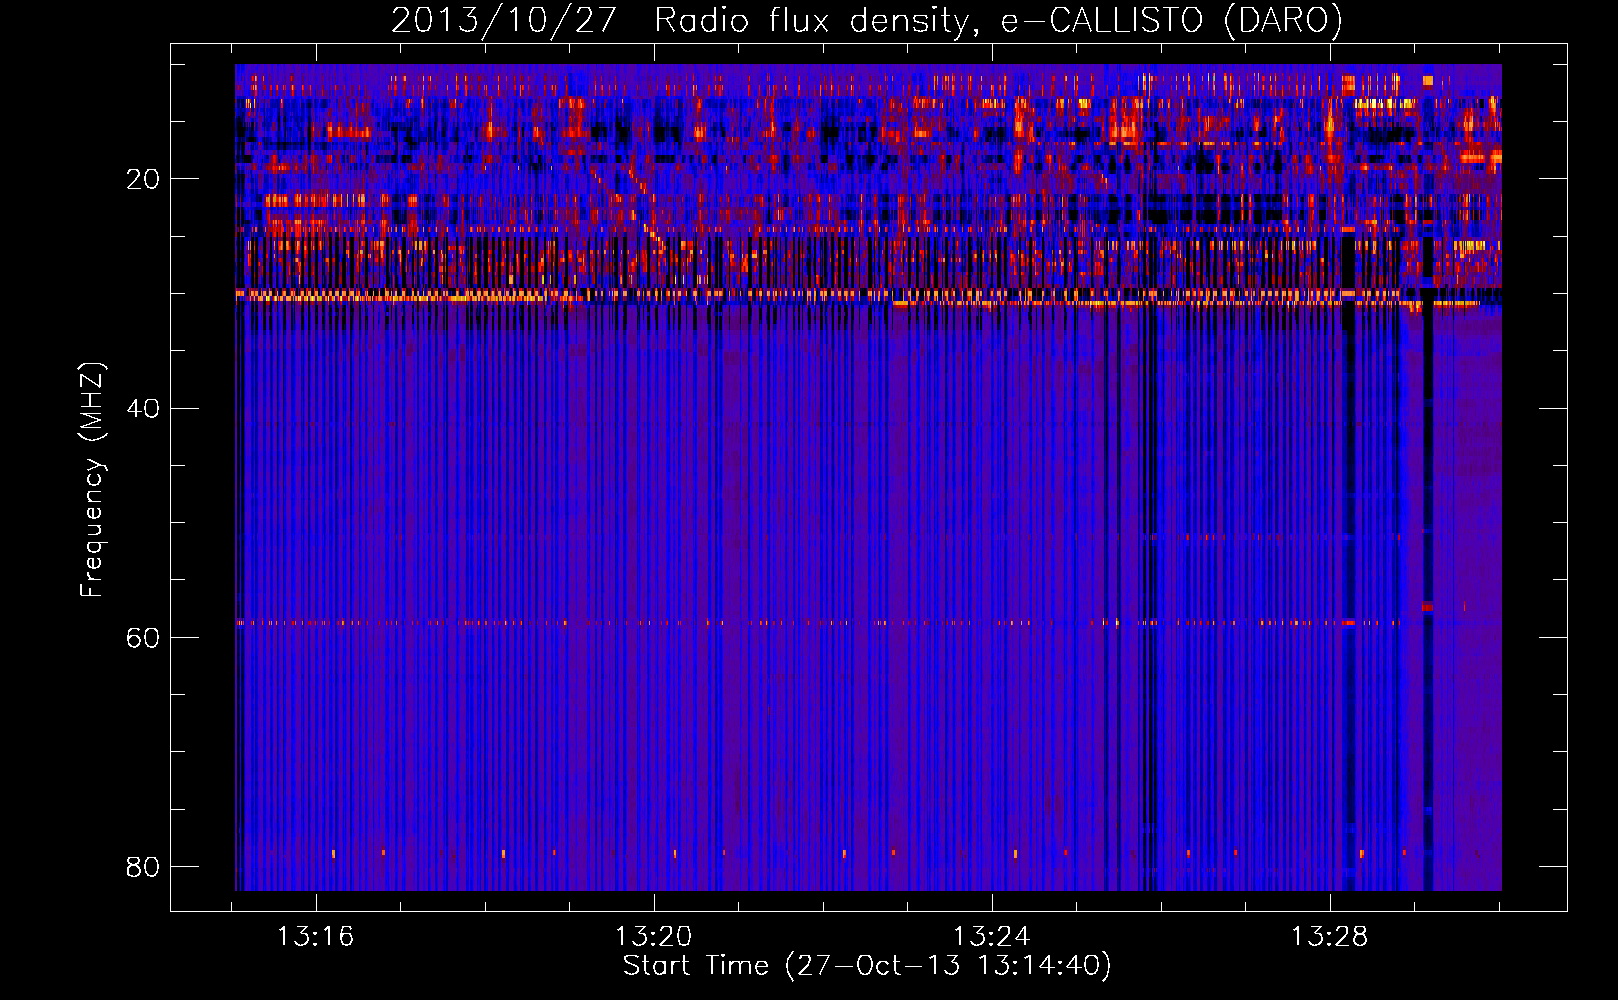This screenshot has height=1000, width=1618.
Task: Click the 60 frequency tick label
Action: [x=143, y=637]
